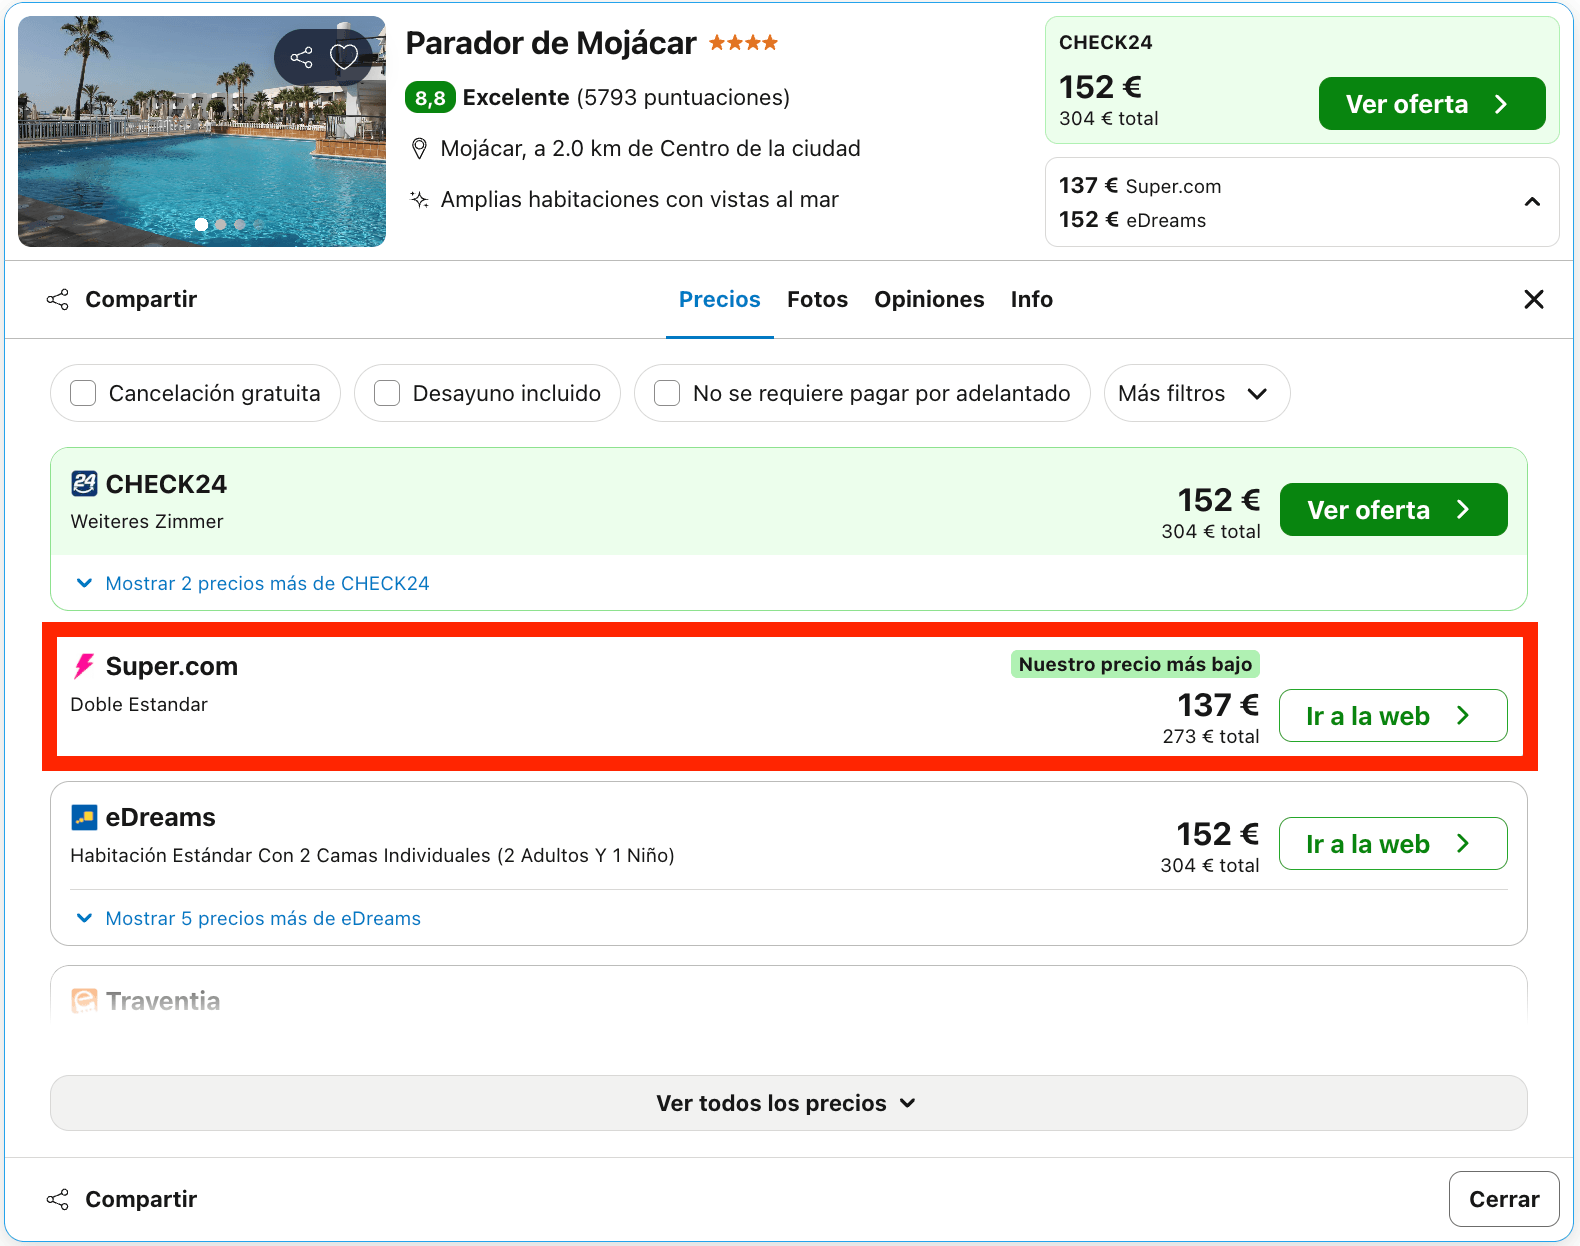Click the location pin icon beside Mojácar
Viewport: 1580px width, 1246px height.
pyautogui.click(x=420, y=149)
